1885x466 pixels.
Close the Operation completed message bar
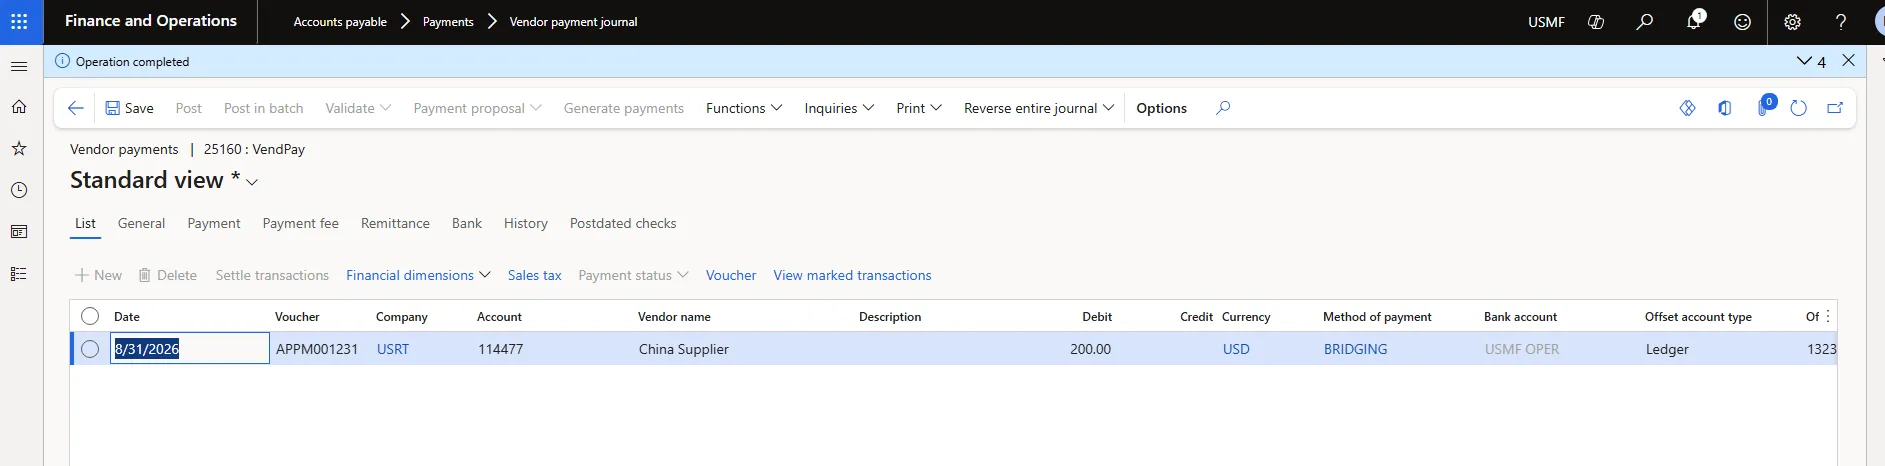1849,61
